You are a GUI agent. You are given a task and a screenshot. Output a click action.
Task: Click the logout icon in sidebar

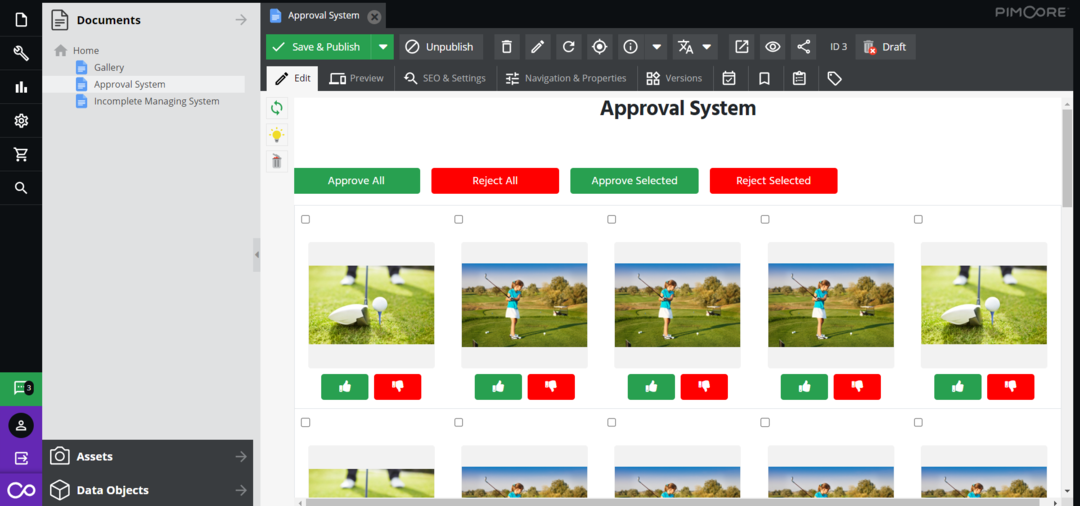[x=21, y=458]
